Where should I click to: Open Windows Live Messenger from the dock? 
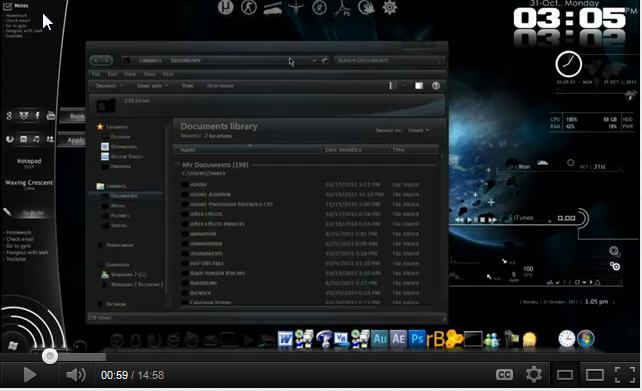click(x=492, y=340)
